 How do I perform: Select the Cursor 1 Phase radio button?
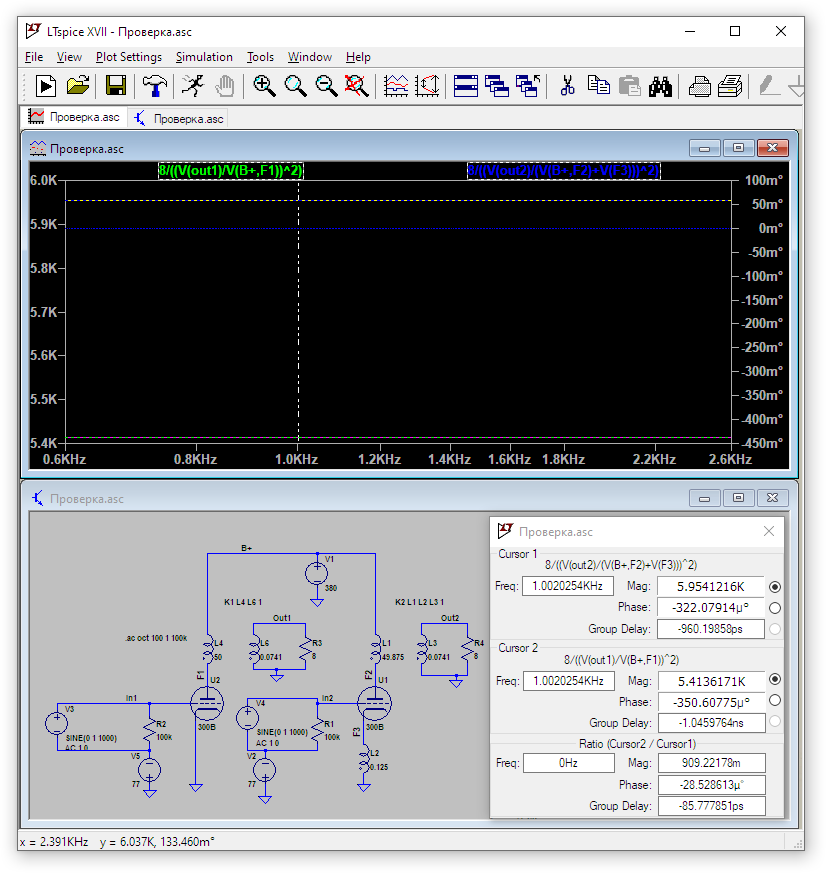coord(775,608)
